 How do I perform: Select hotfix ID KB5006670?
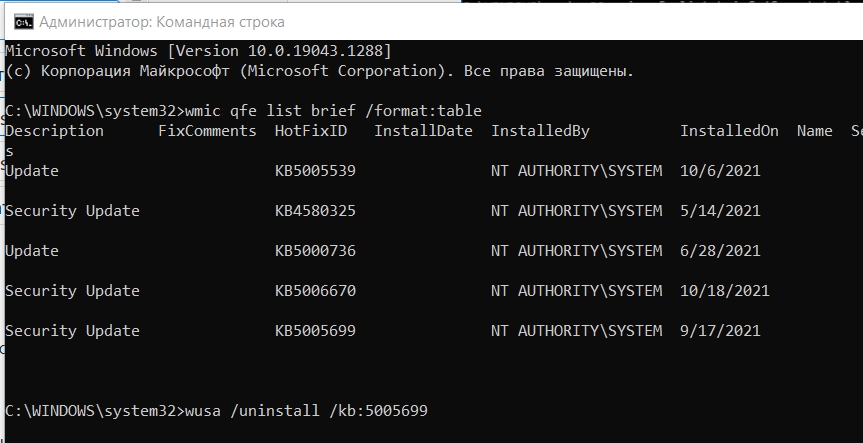[315, 291]
